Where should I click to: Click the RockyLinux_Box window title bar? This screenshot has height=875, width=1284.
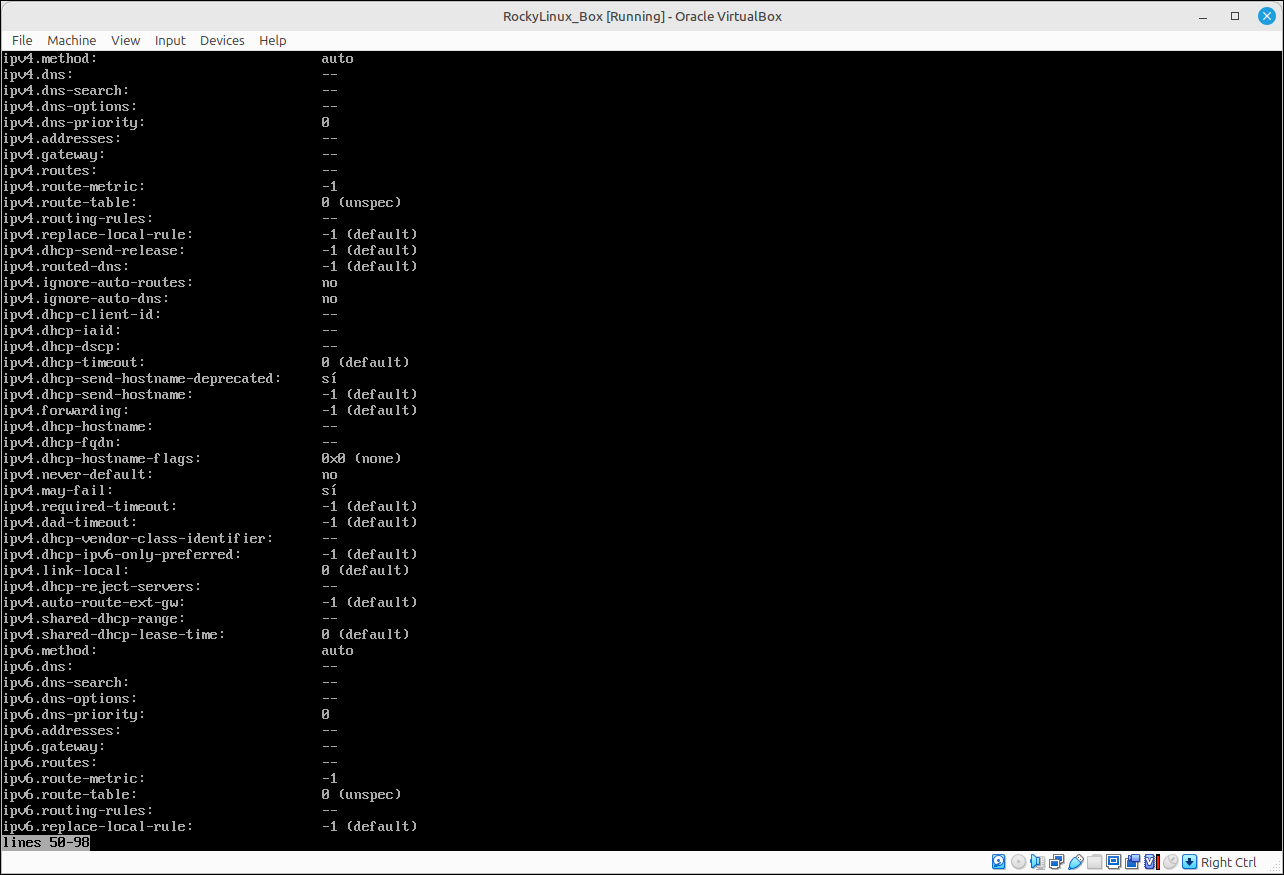(x=642, y=15)
